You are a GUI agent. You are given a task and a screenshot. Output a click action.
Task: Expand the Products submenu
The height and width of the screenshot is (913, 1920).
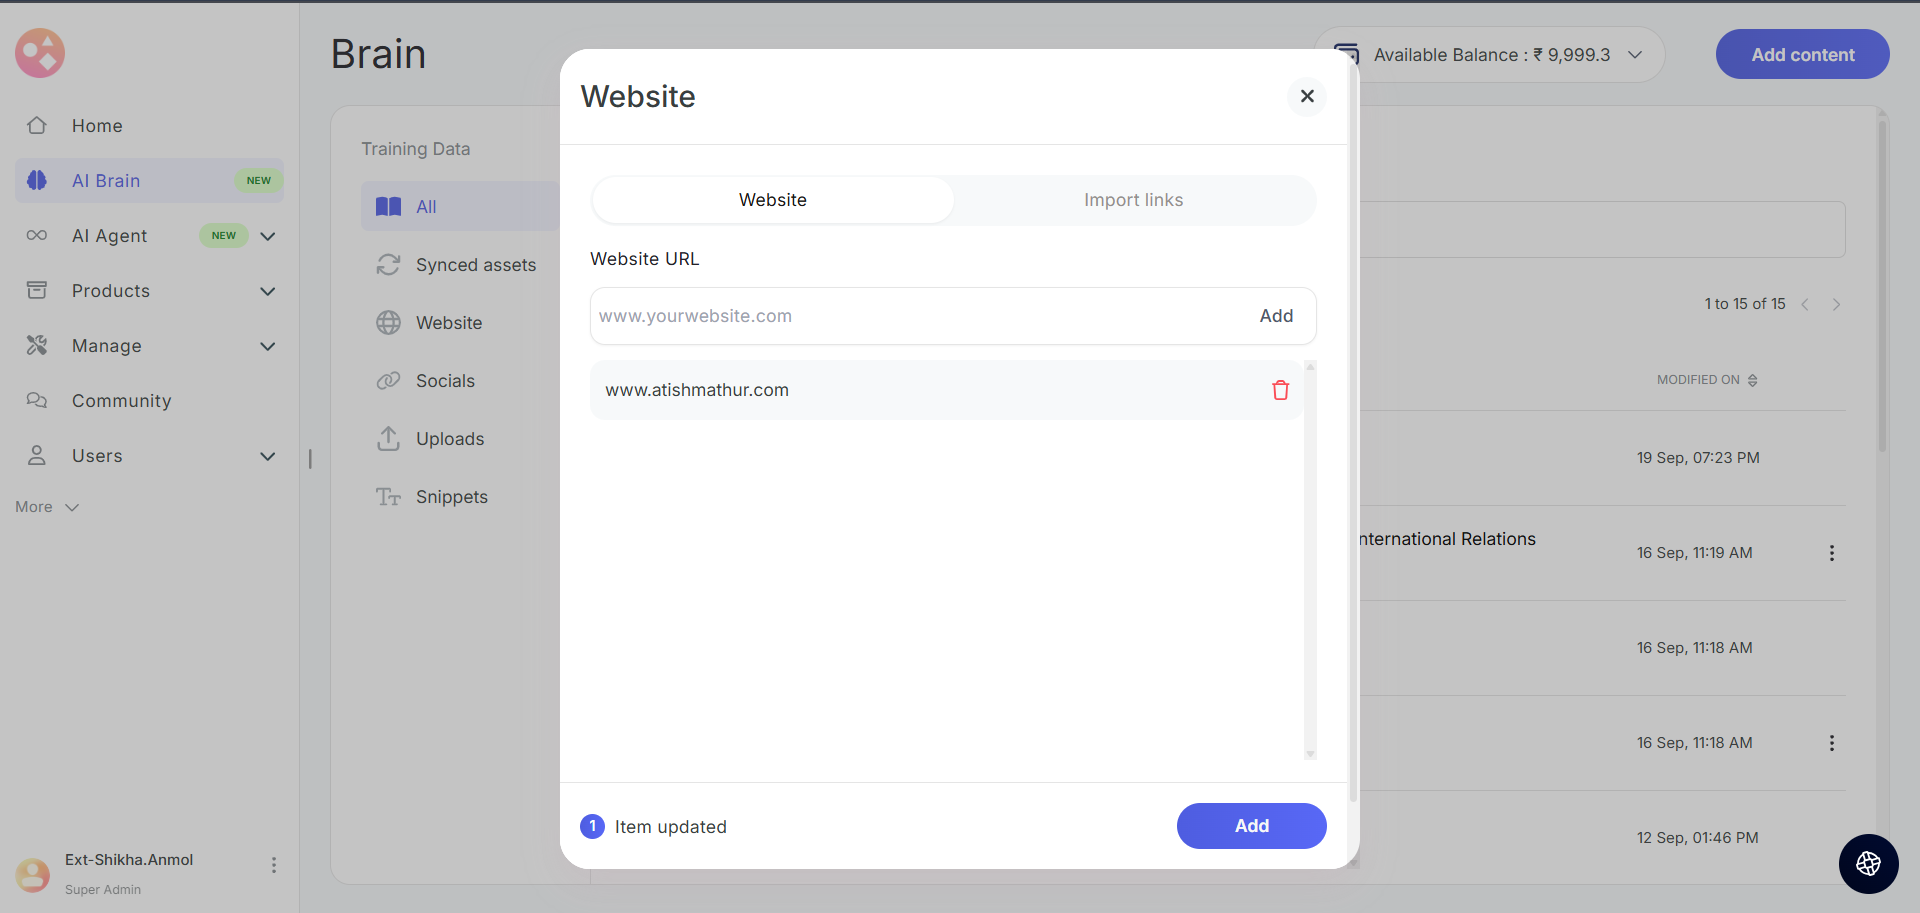tap(267, 291)
